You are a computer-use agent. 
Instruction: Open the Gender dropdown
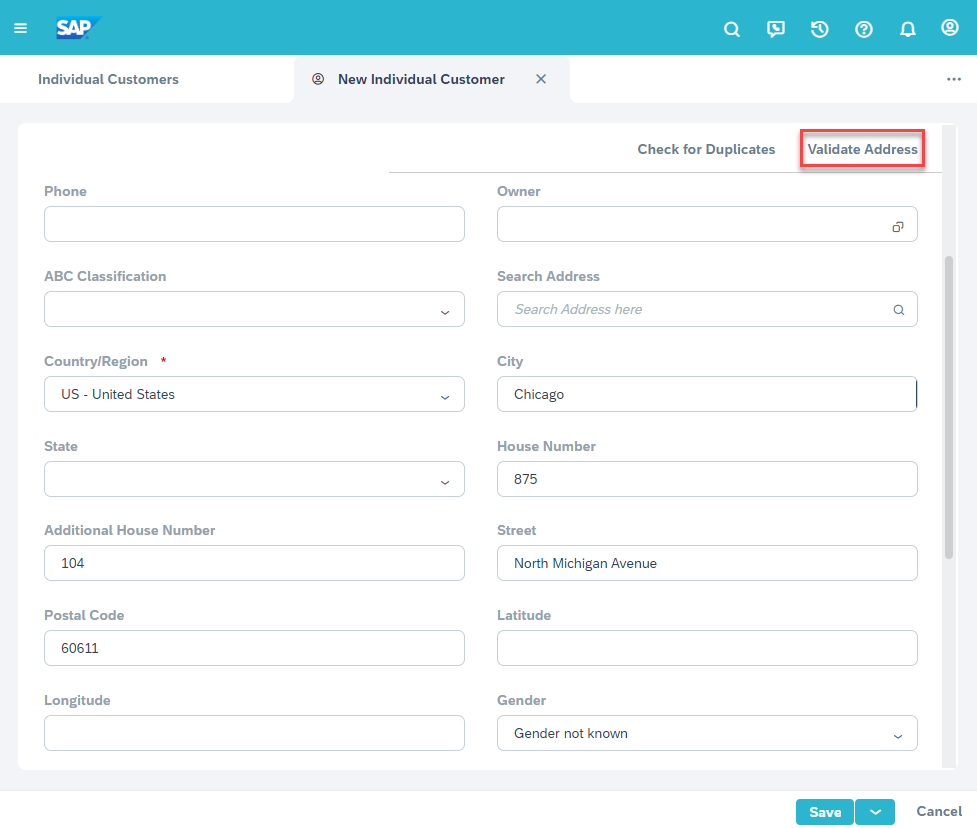point(897,735)
